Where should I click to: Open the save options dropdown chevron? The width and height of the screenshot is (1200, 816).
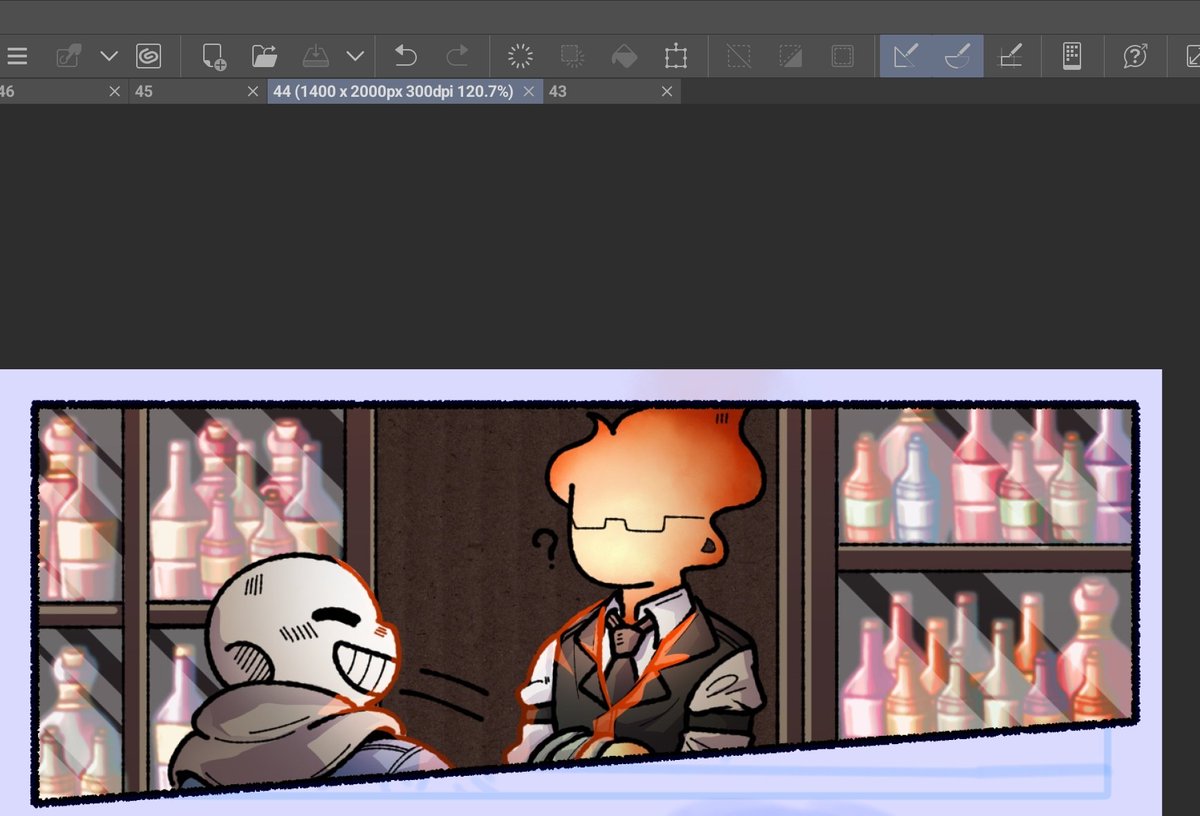355,55
